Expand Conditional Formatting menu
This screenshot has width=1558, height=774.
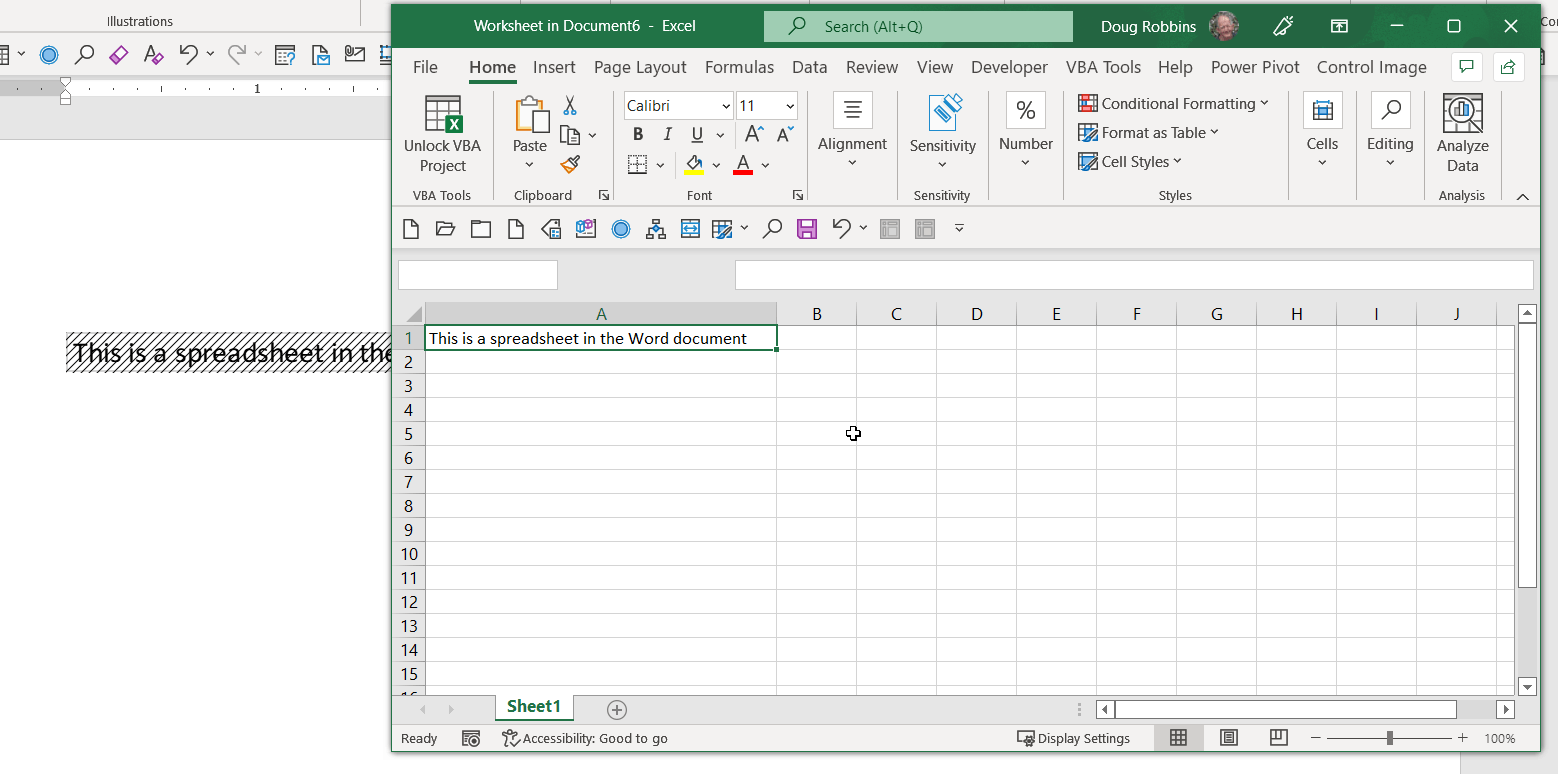(x=1173, y=103)
